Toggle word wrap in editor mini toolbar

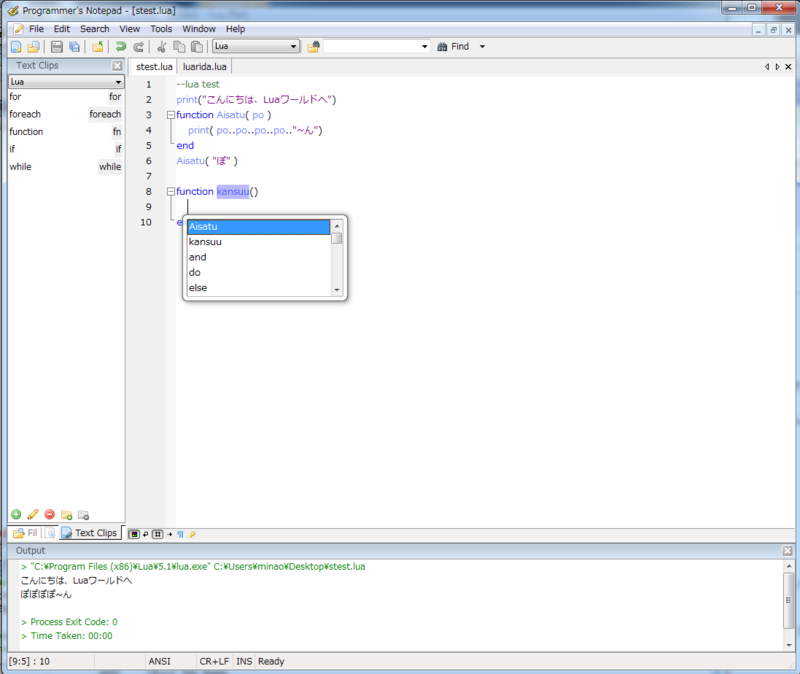[146, 534]
